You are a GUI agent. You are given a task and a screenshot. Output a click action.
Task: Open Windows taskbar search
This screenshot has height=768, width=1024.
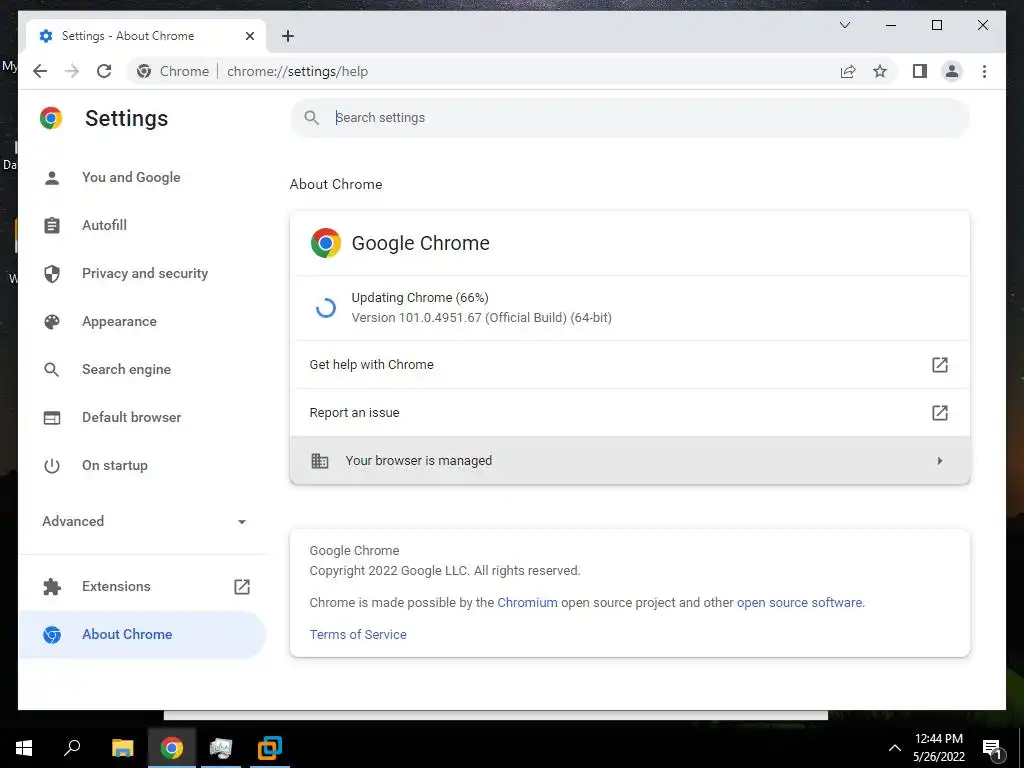coord(72,748)
